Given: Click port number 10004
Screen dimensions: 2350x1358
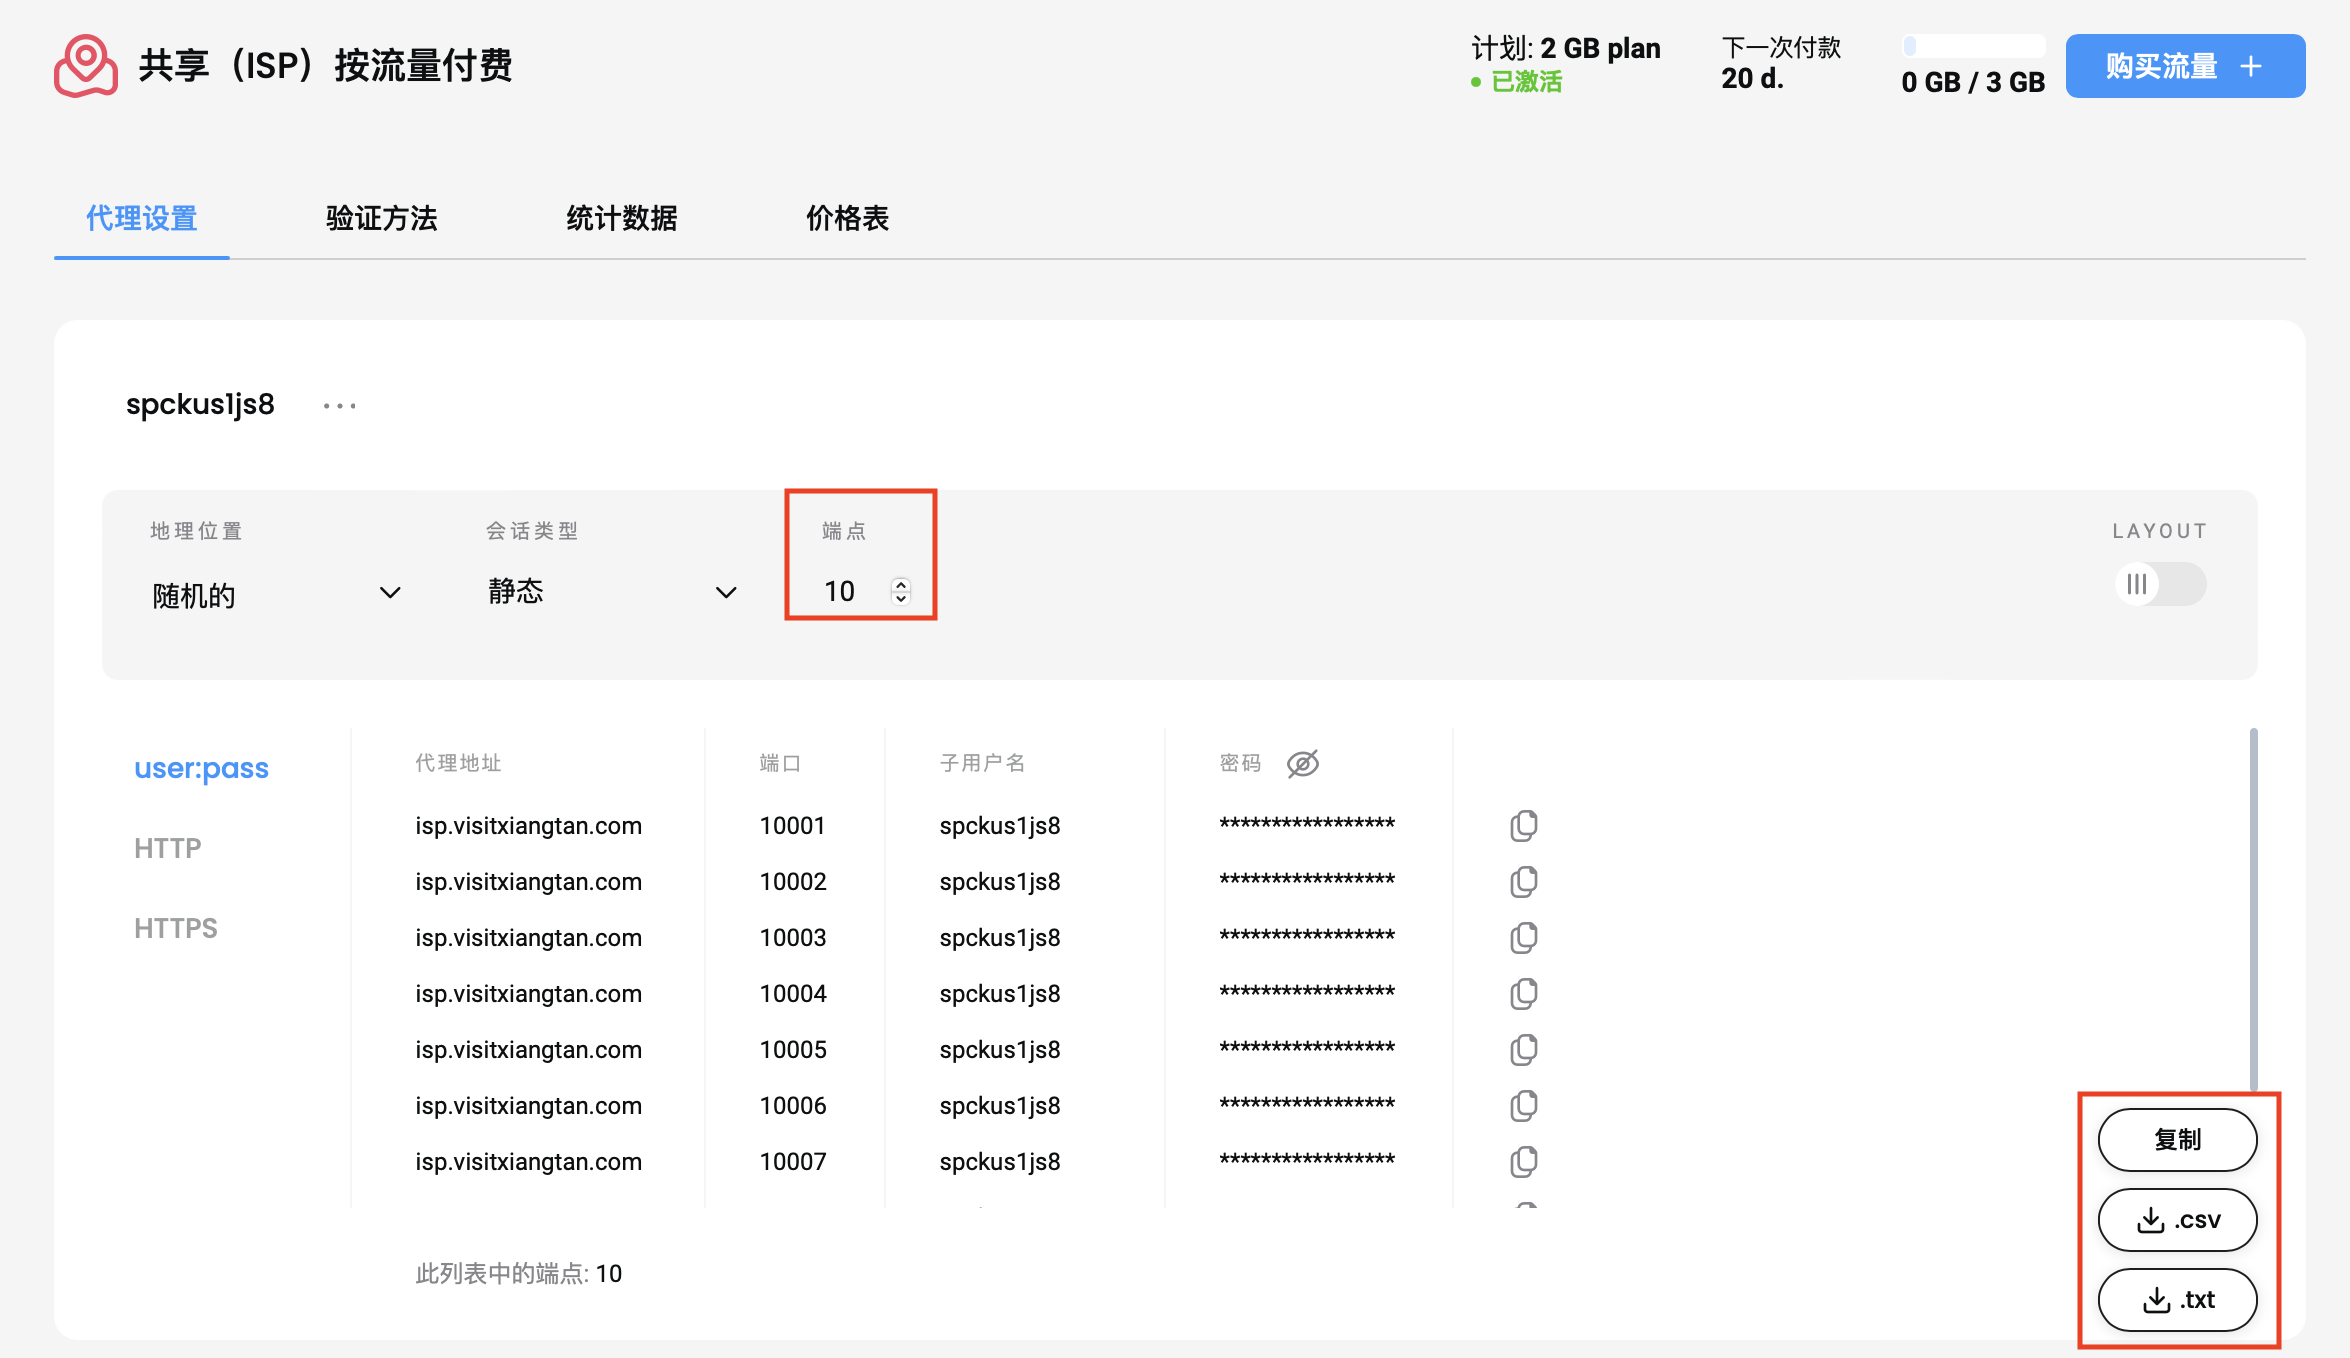Looking at the screenshot, I should click(793, 994).
